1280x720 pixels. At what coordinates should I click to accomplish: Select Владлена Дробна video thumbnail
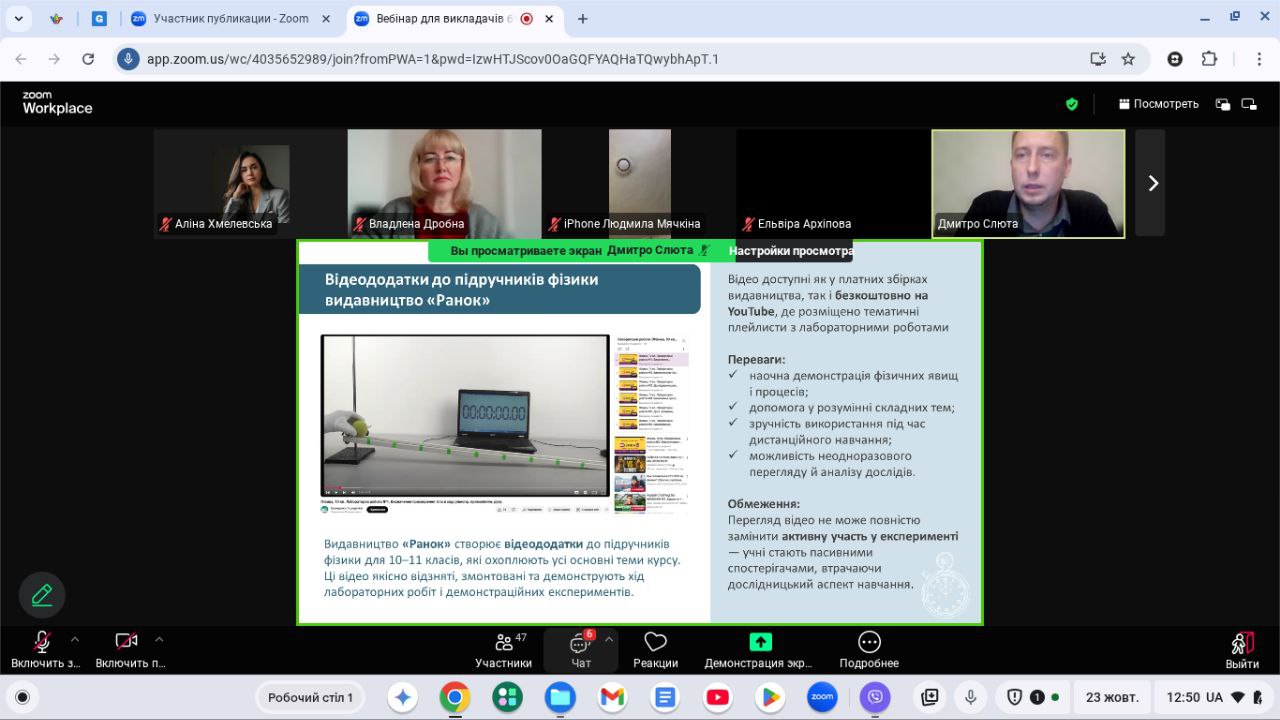click(444, 183)
